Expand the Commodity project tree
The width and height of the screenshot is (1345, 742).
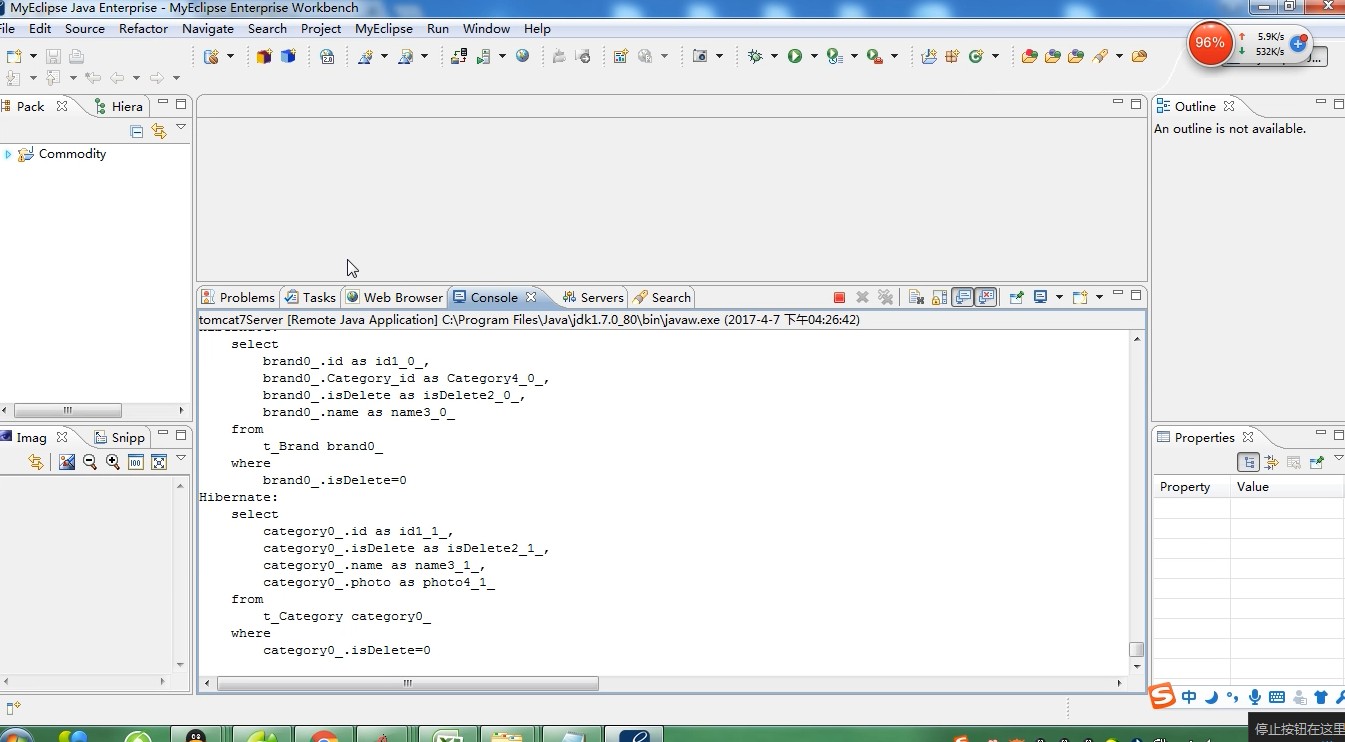(x=8, y=154)
